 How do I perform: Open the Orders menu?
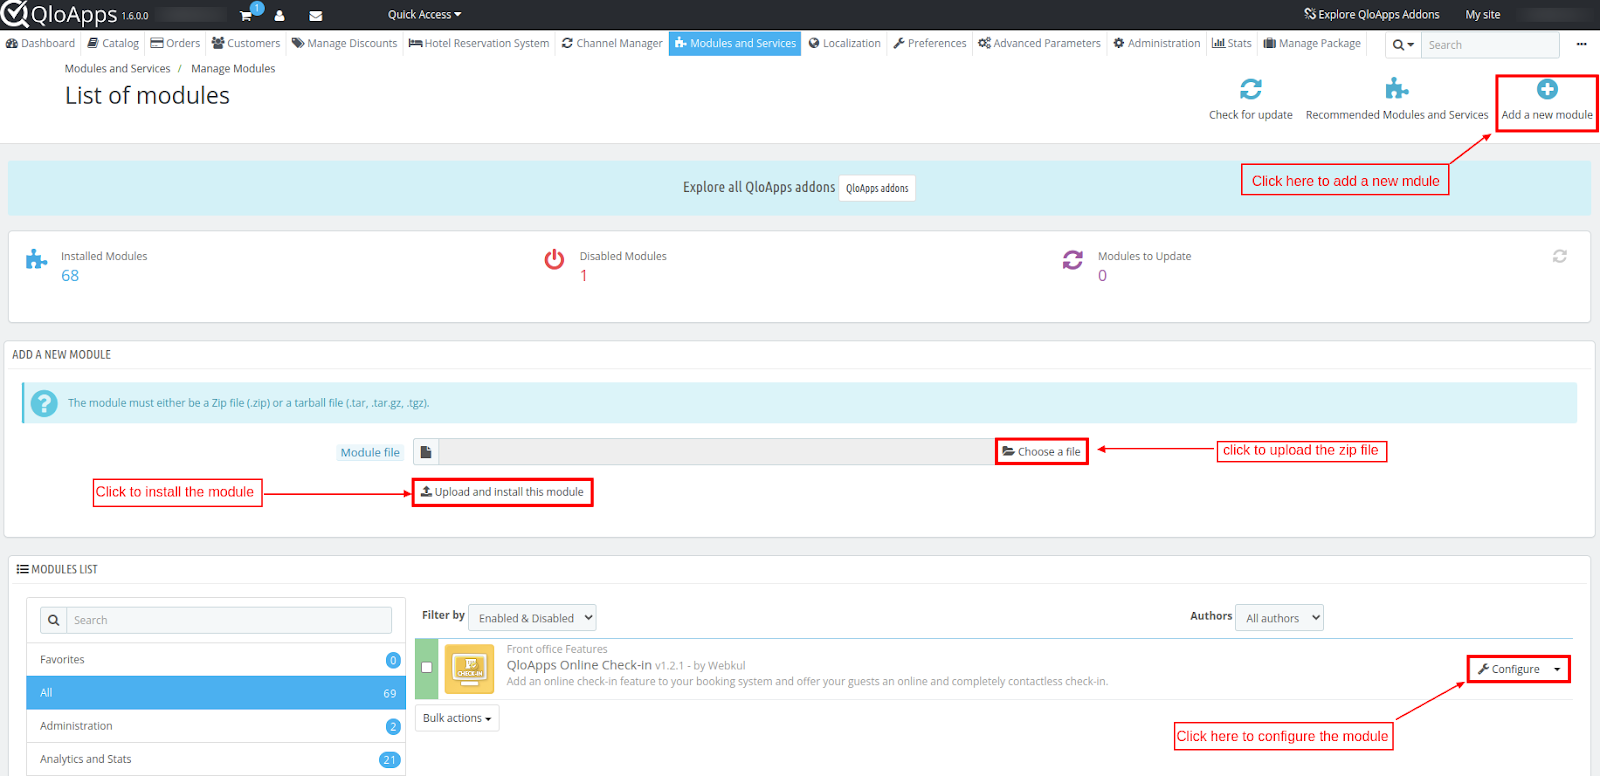[175, 43]
